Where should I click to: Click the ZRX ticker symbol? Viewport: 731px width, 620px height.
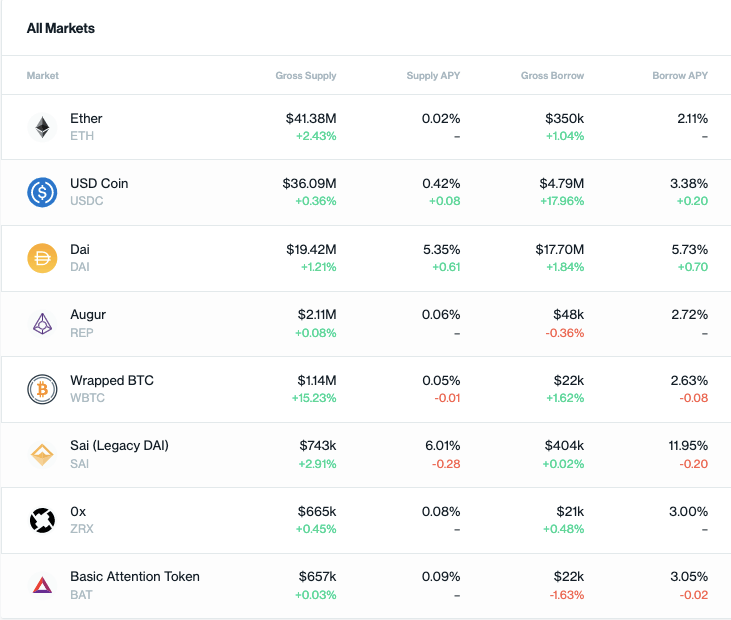click(82, 529)
